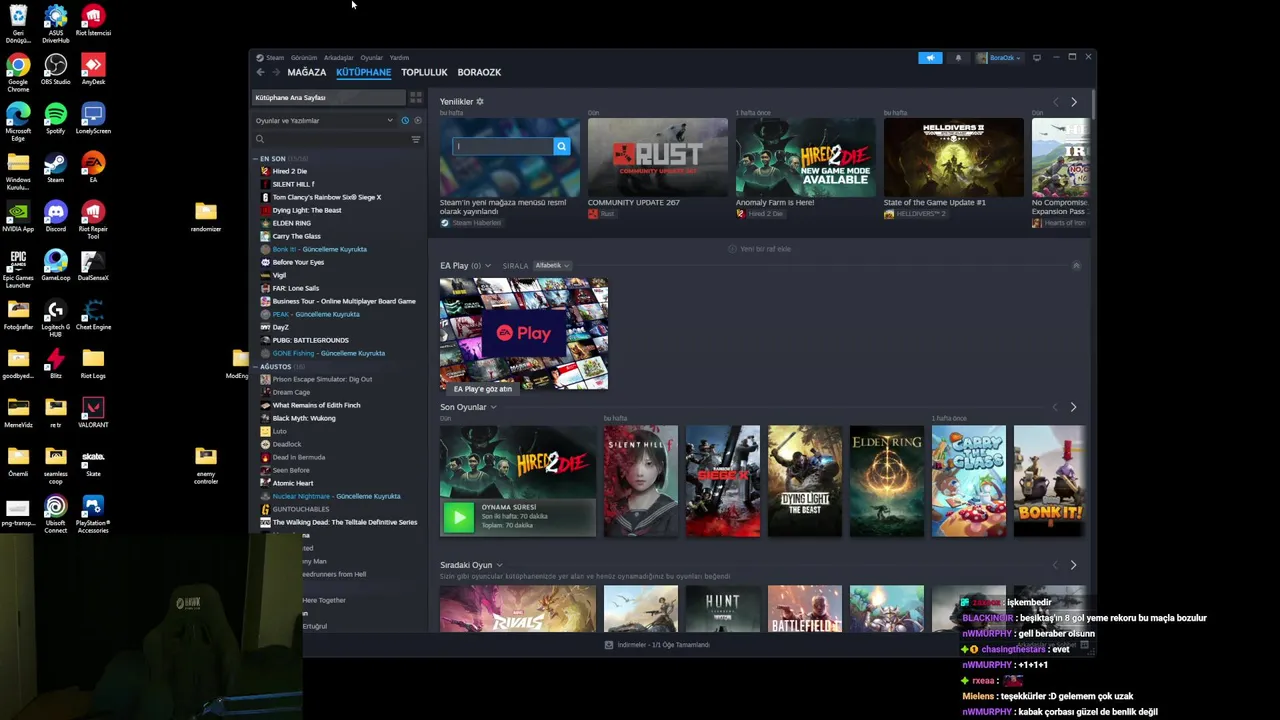This screenshot has height=720, width=1280.
Task: Toggle sort by recent activity clock icon
Action: click(405, 120)
